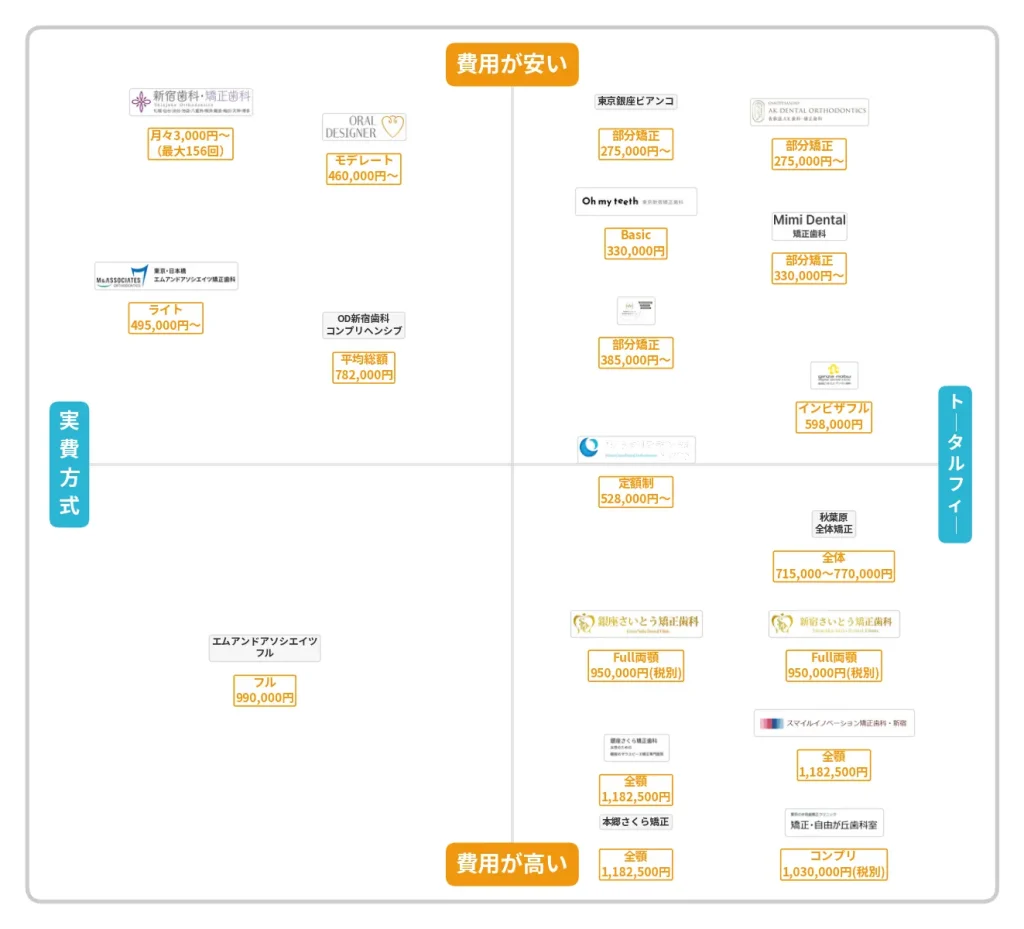Image resolution: width=1024 pixels, height=929 pixels.
Task: Select the 費用が安い orange header
Action: [512, 64]
